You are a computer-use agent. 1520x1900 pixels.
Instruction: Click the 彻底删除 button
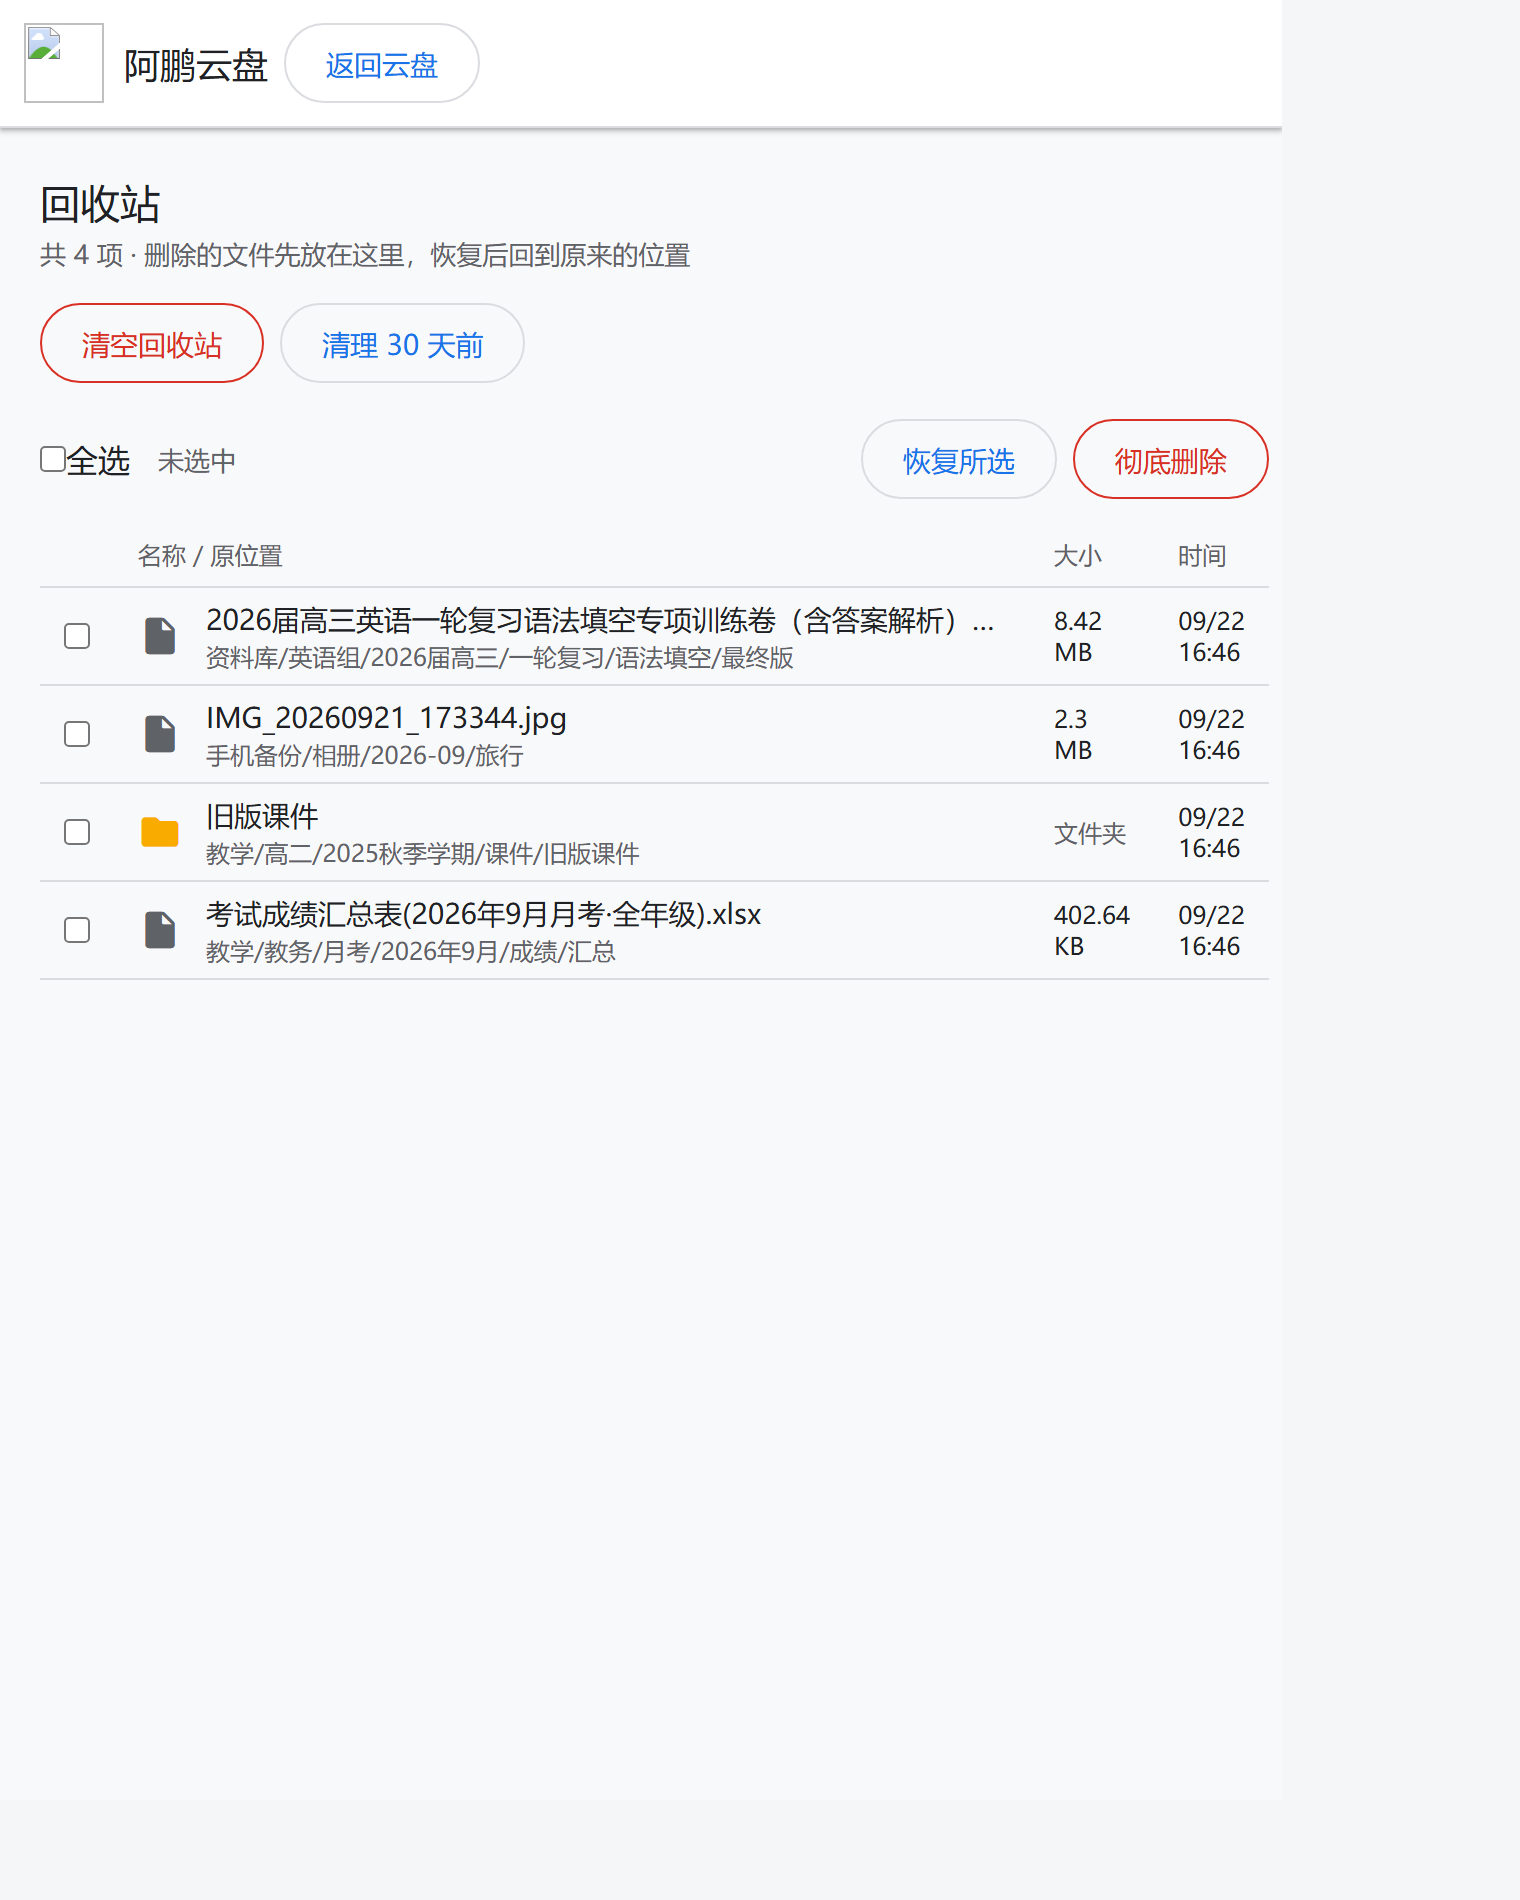click(x=1171, y=459)
